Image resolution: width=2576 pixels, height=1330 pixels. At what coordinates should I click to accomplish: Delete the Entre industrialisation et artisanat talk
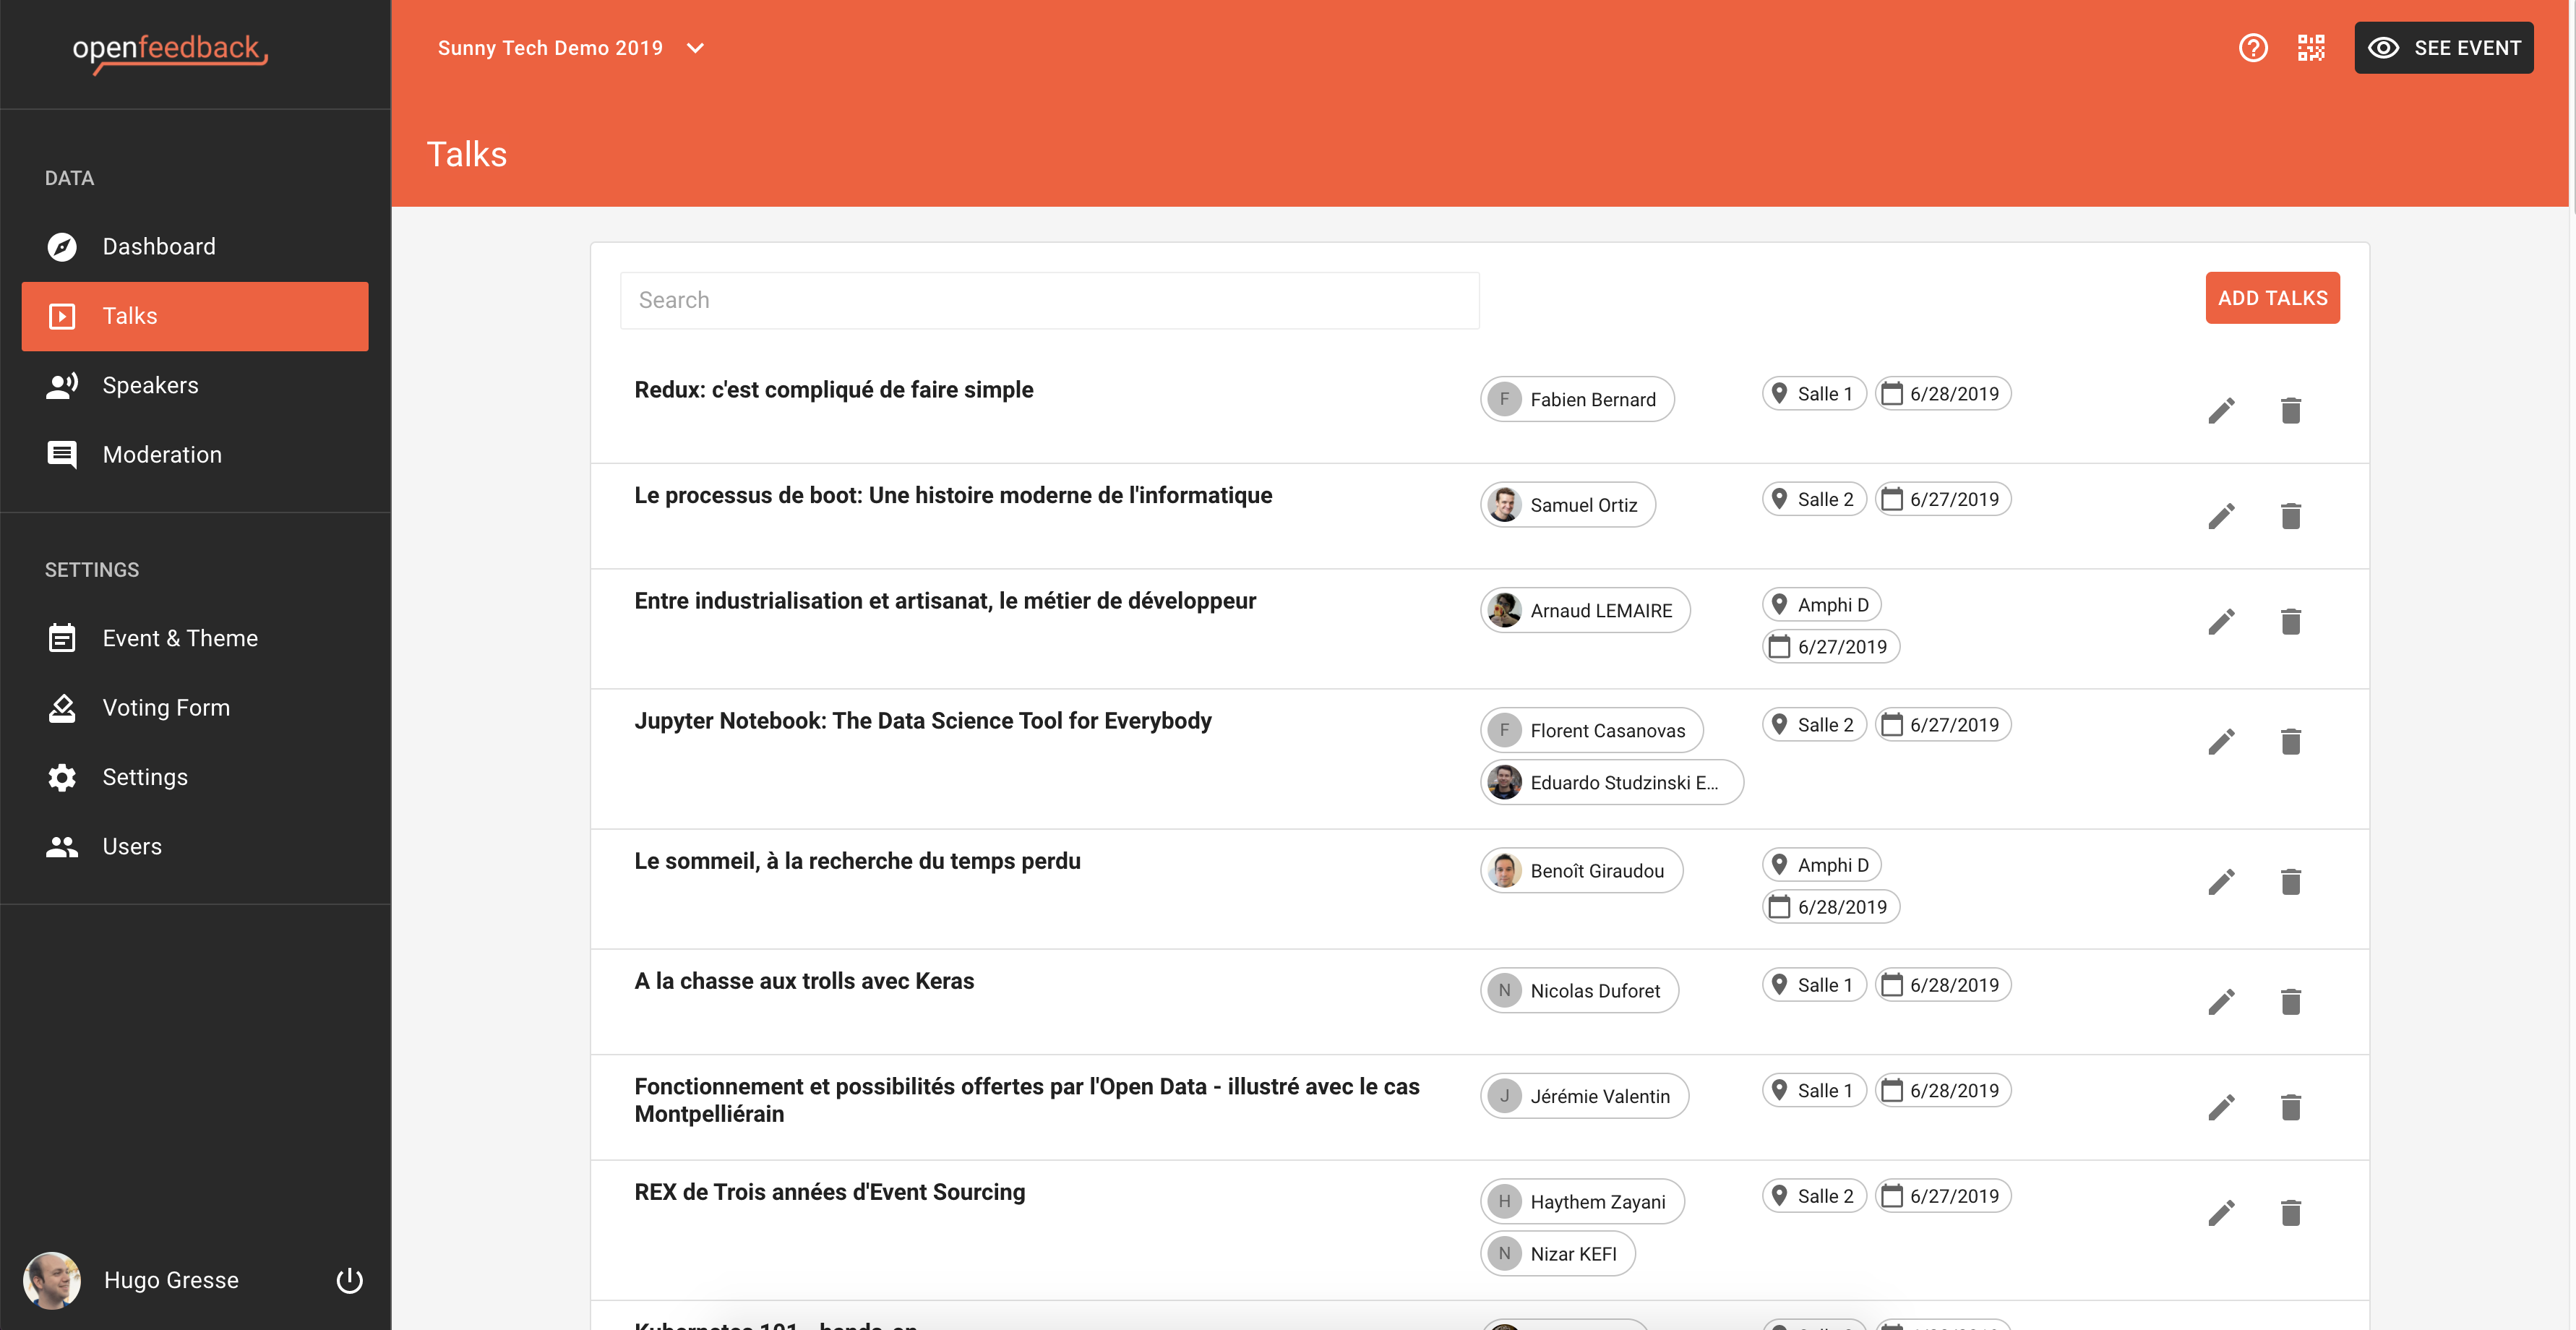tap(2291, 622)
